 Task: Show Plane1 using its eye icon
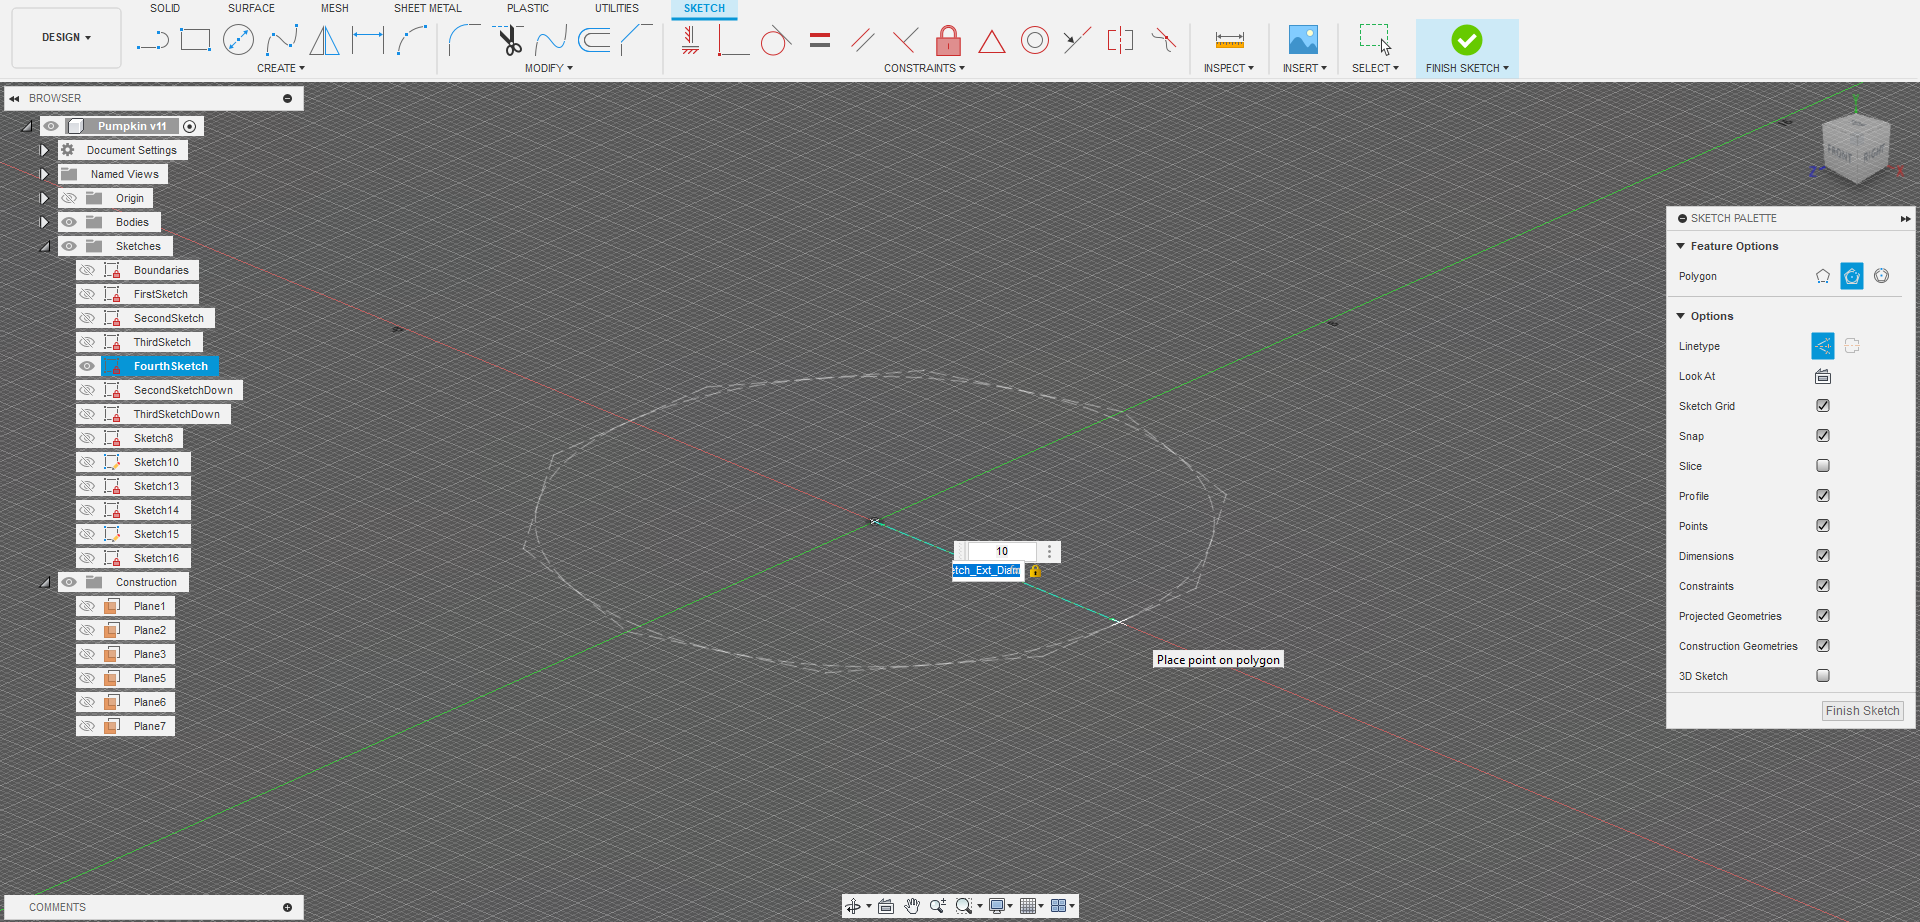[87, 606]
